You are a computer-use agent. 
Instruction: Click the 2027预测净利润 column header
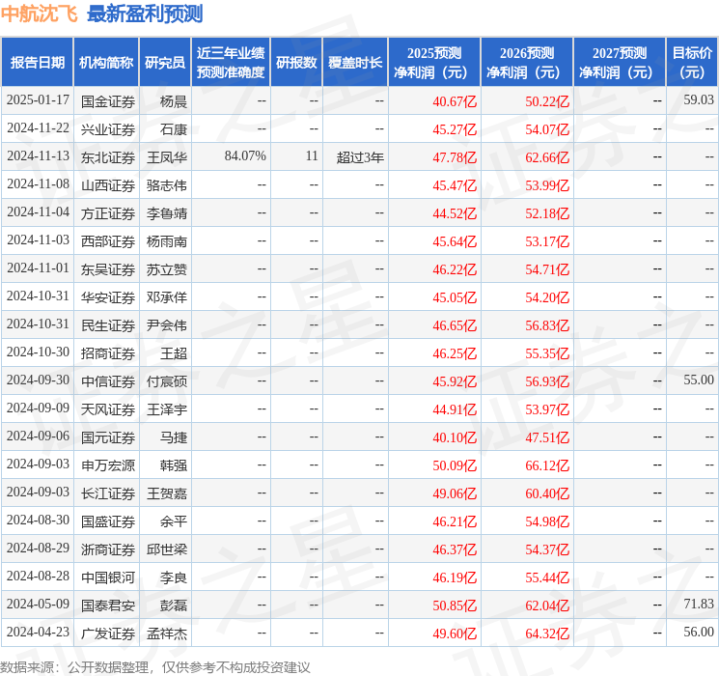[619, 62]
